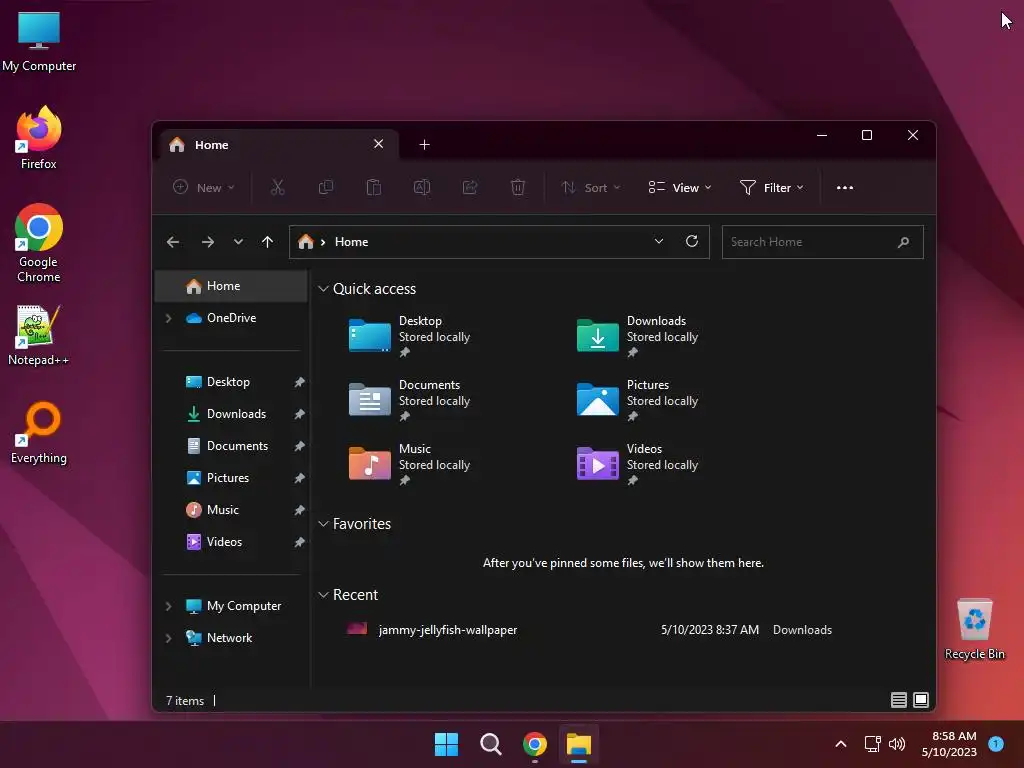The width and height of the screenshot is (1024, 768).
Task: Click File Explorer icon on taskbar
Action: click(x=579, y=744)
